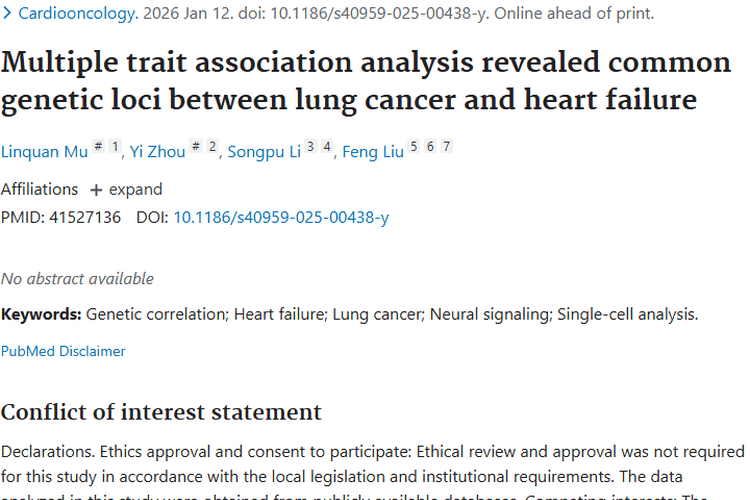The image size is (750, 500).
Task: Click affiliation superscript 1 after Linquan Mu
Action: (115, 147)
